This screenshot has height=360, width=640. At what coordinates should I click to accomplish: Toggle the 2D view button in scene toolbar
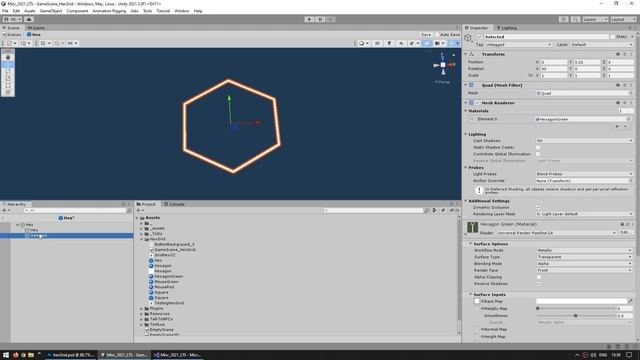378,43
